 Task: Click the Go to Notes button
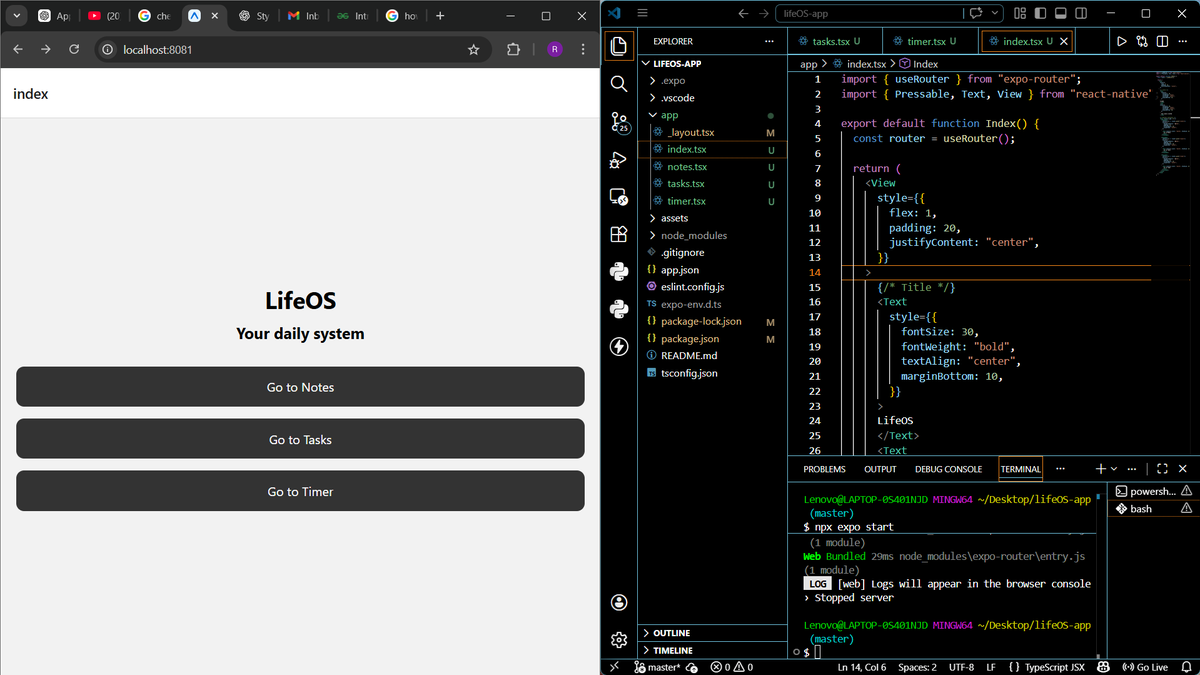coord(300,387)
